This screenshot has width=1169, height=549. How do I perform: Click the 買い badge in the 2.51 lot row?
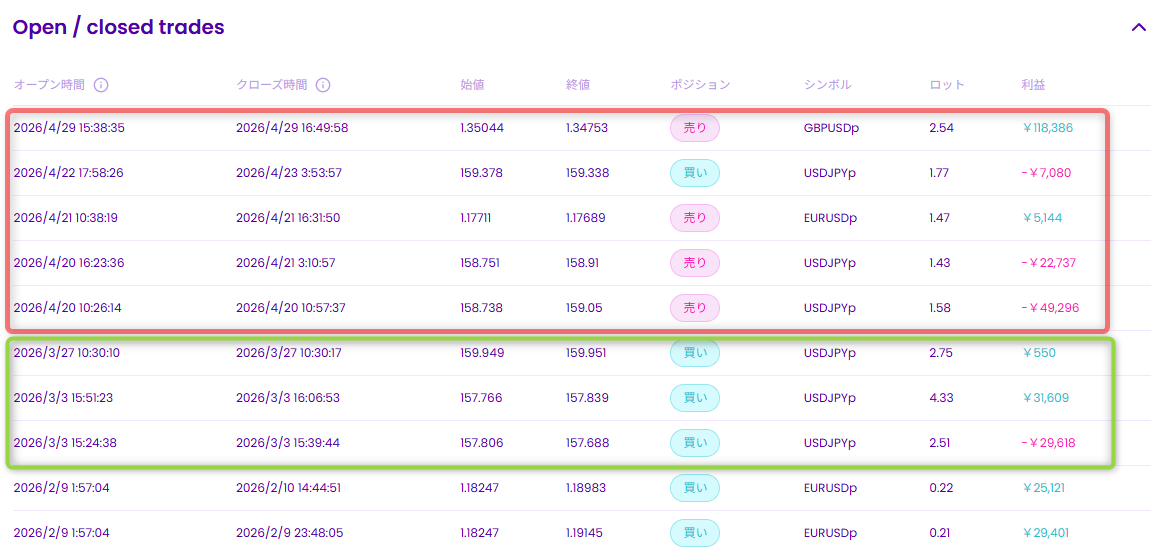(695, 442)
